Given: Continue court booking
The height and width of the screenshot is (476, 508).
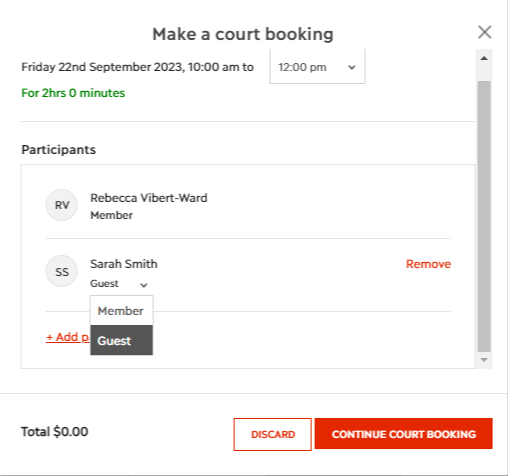Looking at the screenshot, I should 404,434.
